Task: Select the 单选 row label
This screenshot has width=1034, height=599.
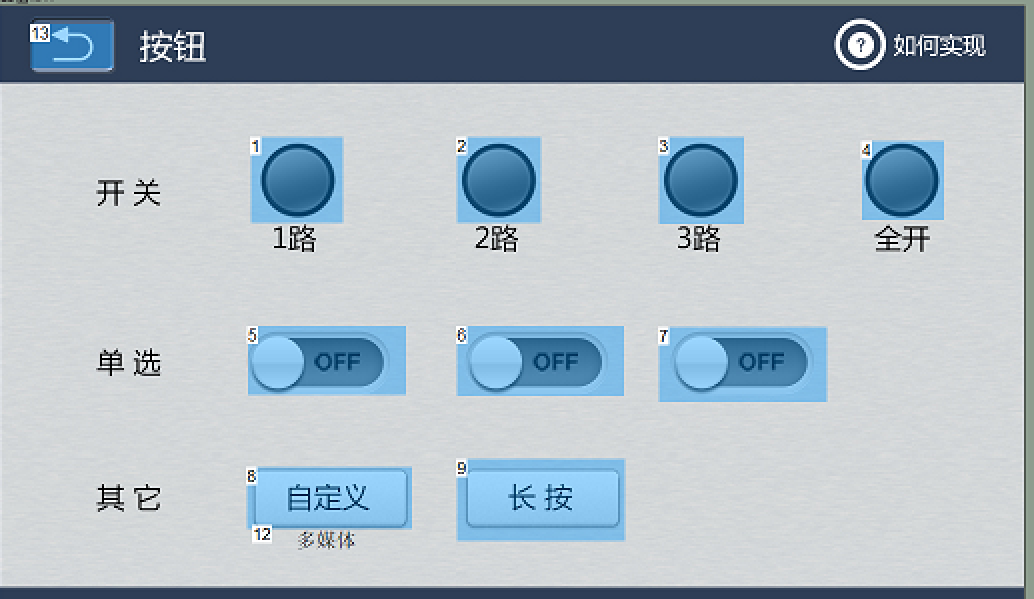Action: coord(129,364)
